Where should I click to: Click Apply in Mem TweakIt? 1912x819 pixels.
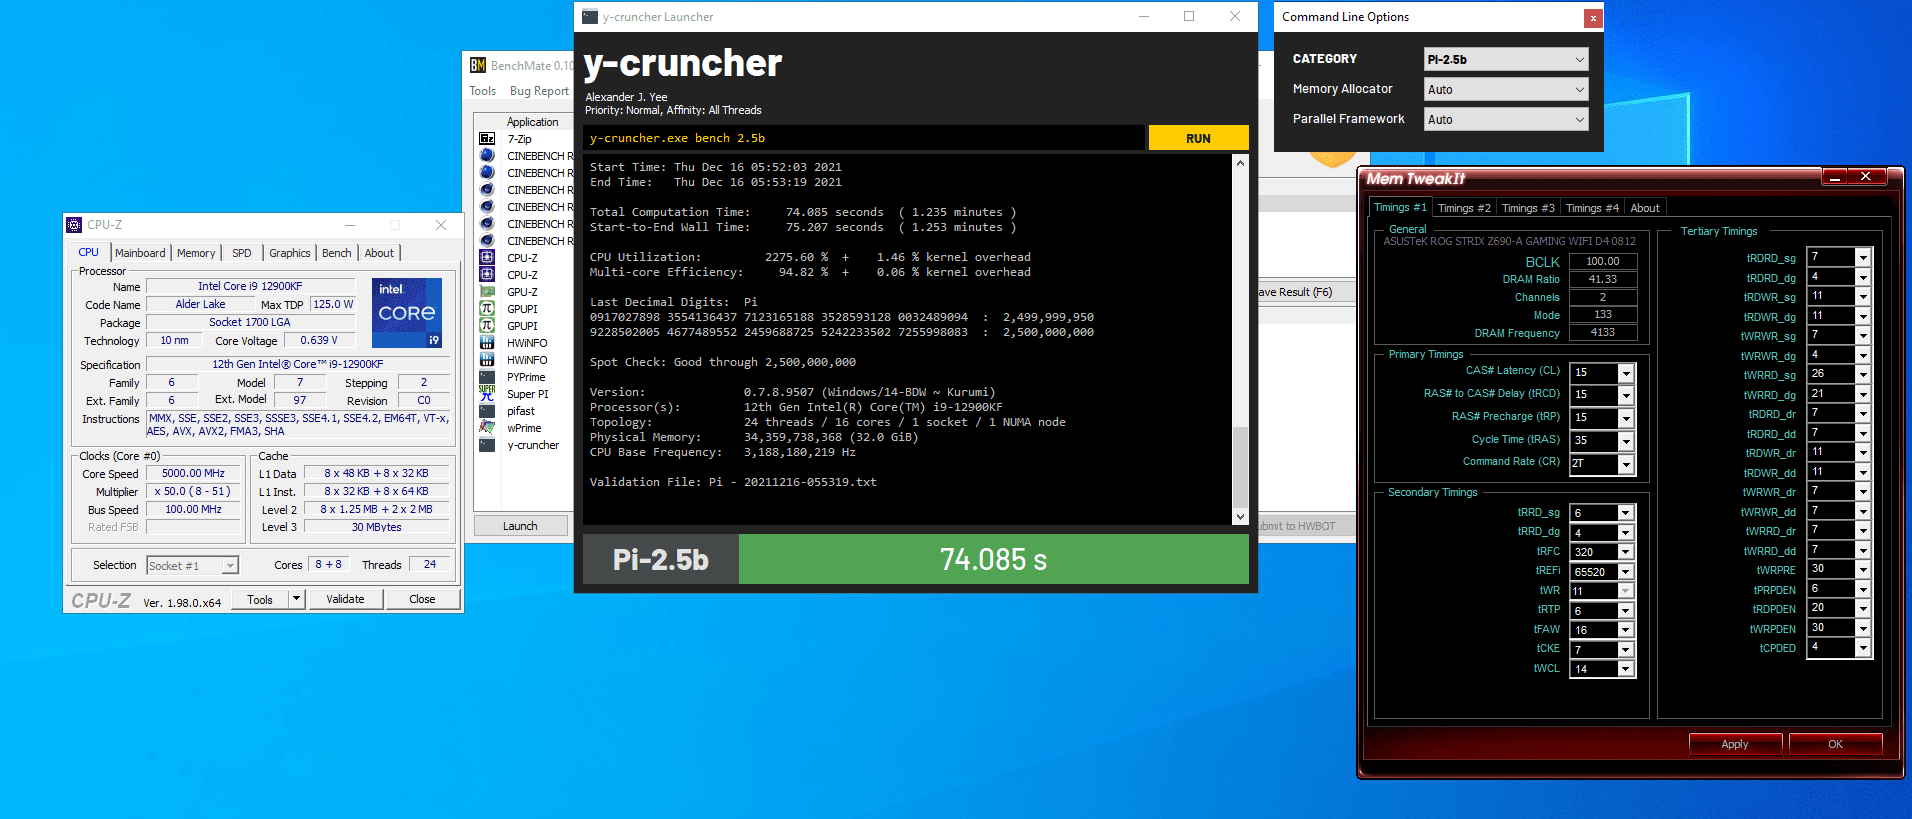(1735, 744)
